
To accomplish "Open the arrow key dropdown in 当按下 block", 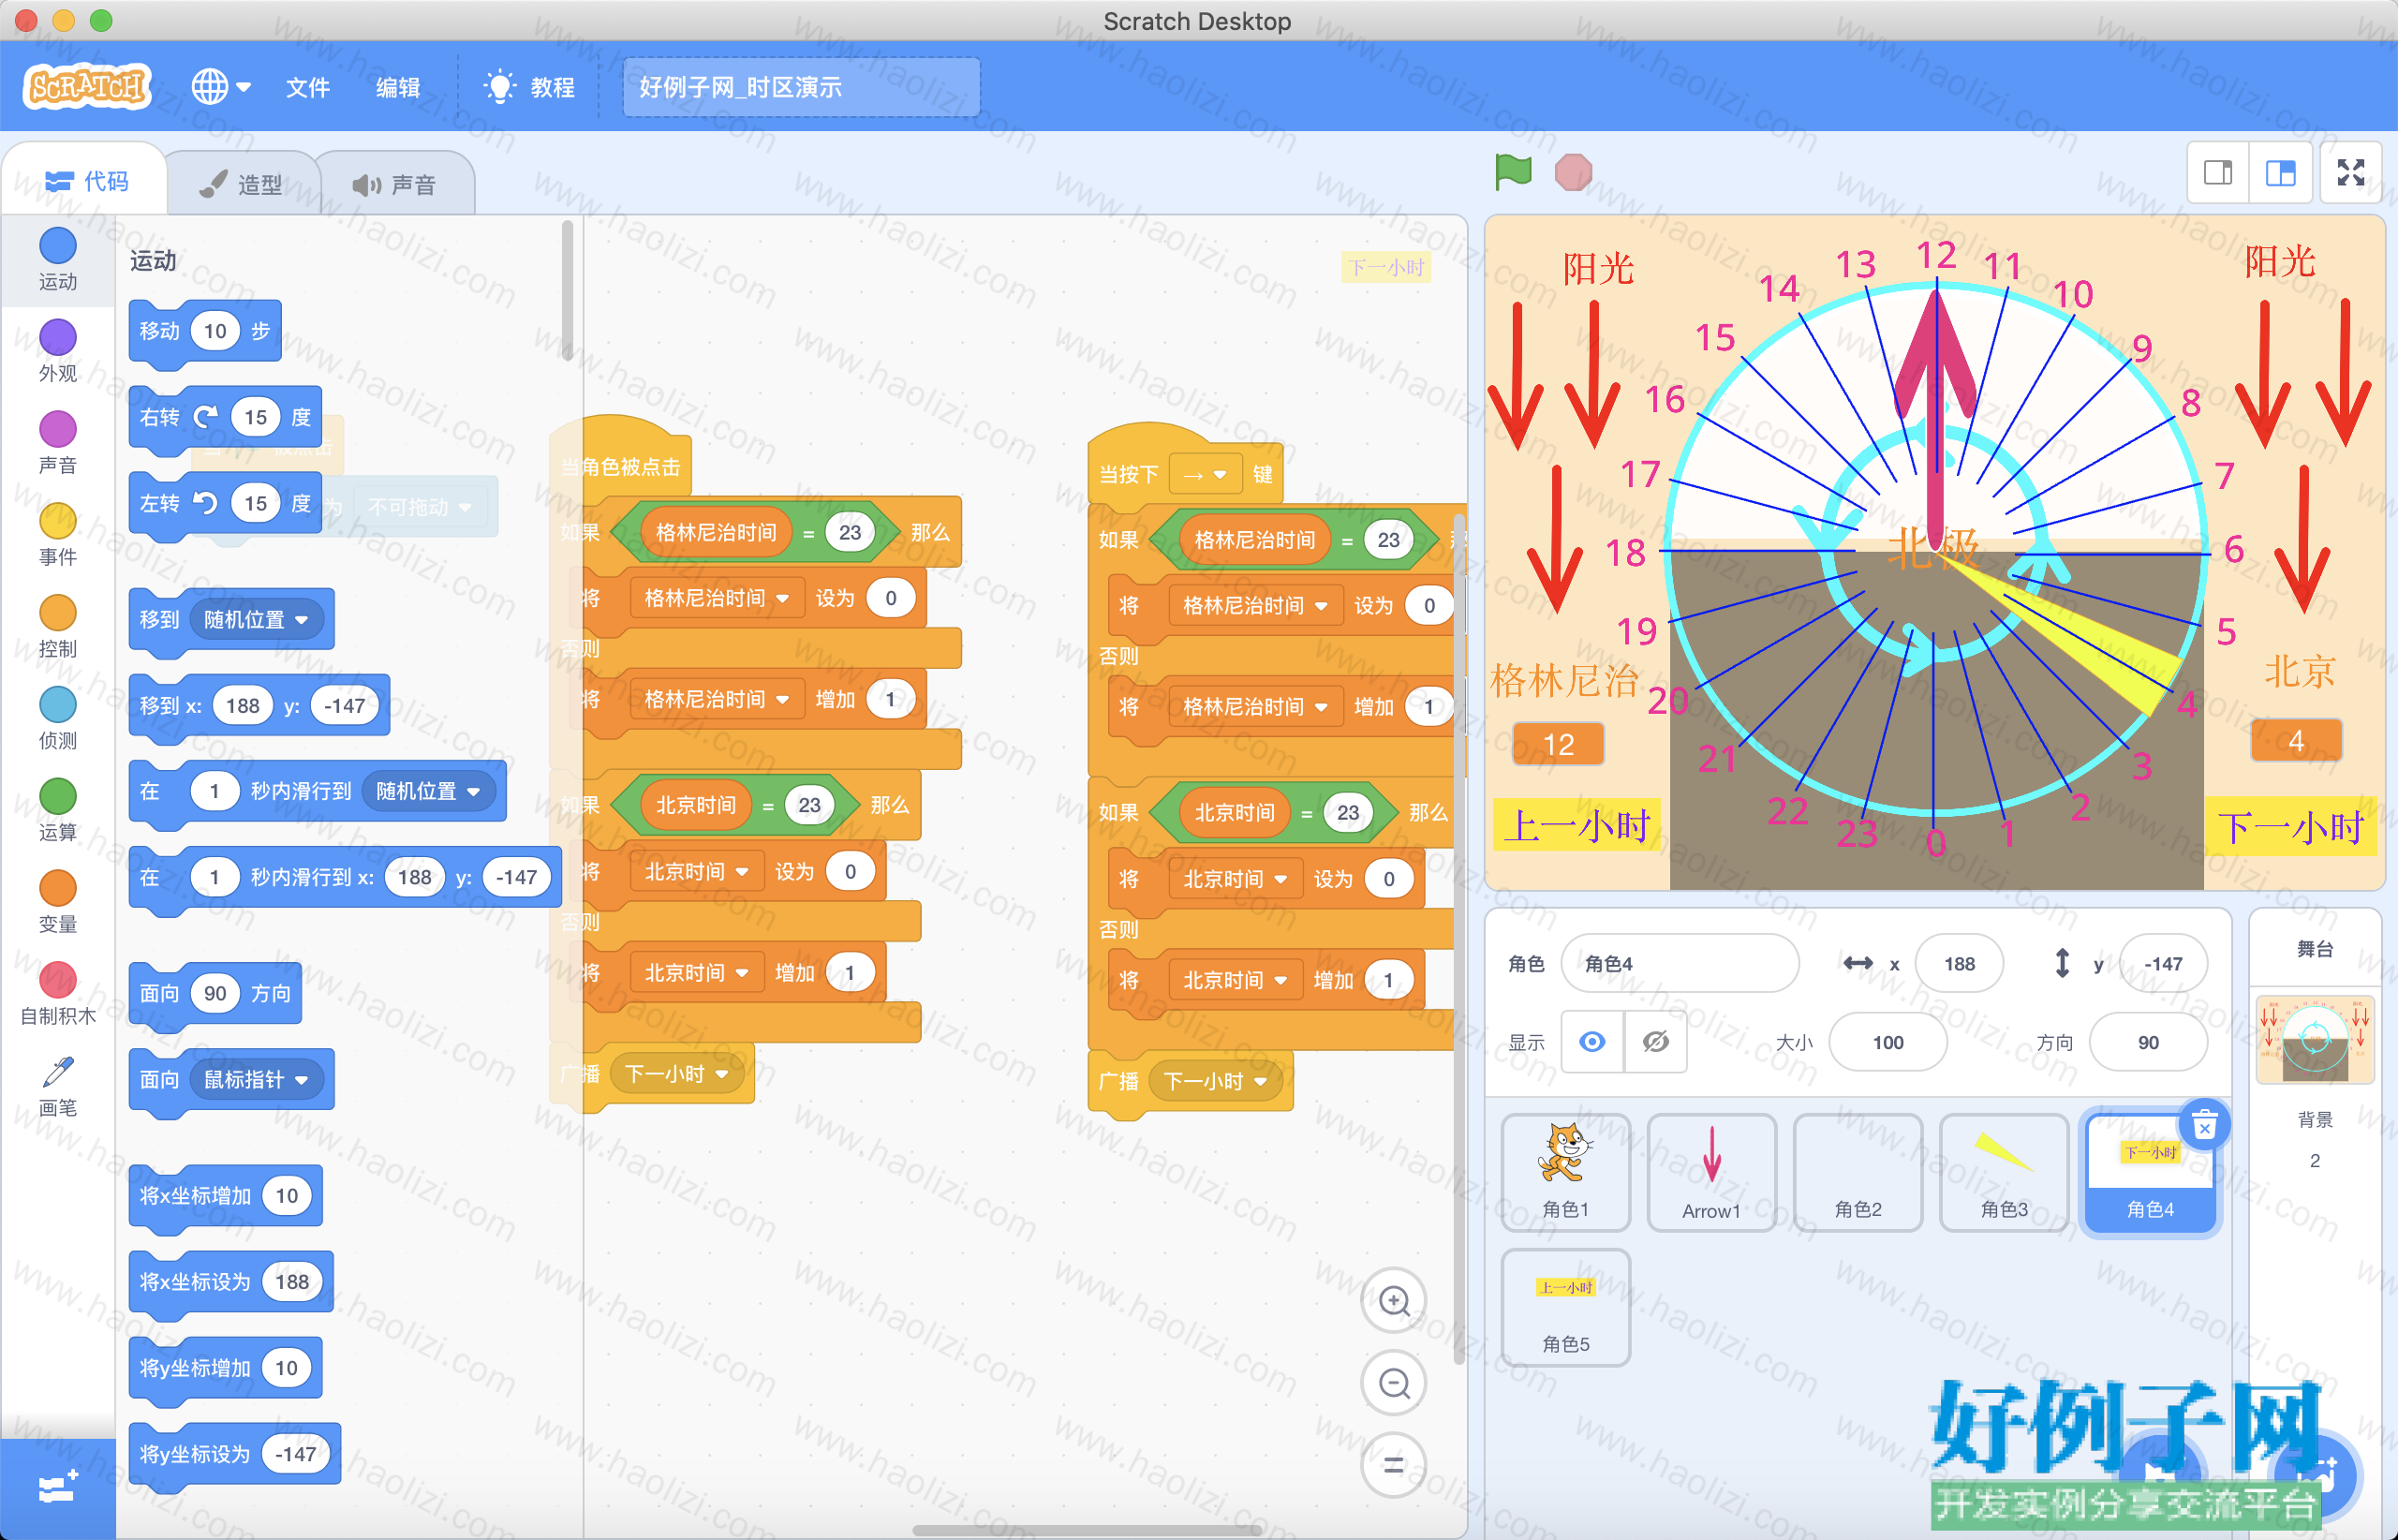I will pyautogui.click(x=1205, y=474).
